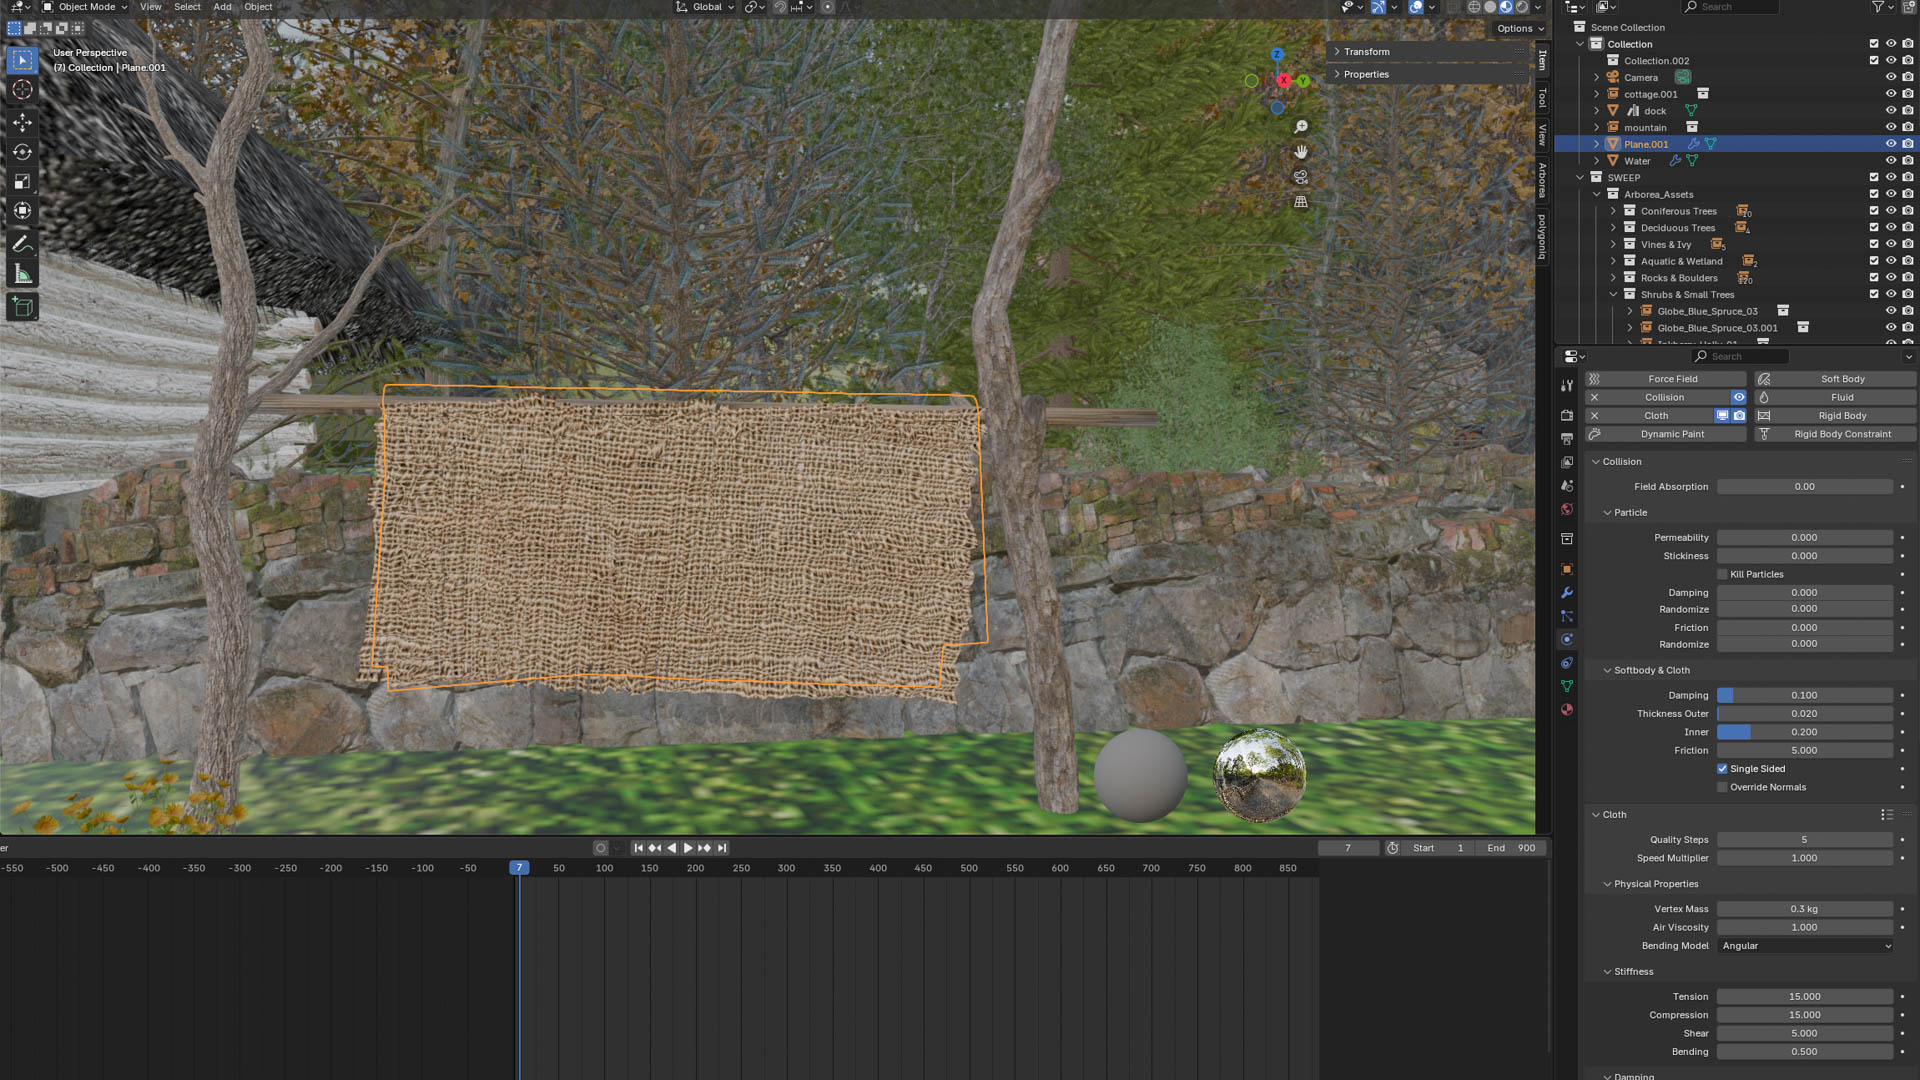Select the Move tool in toolbar
1920x1080 pixels.
(22, 122)
